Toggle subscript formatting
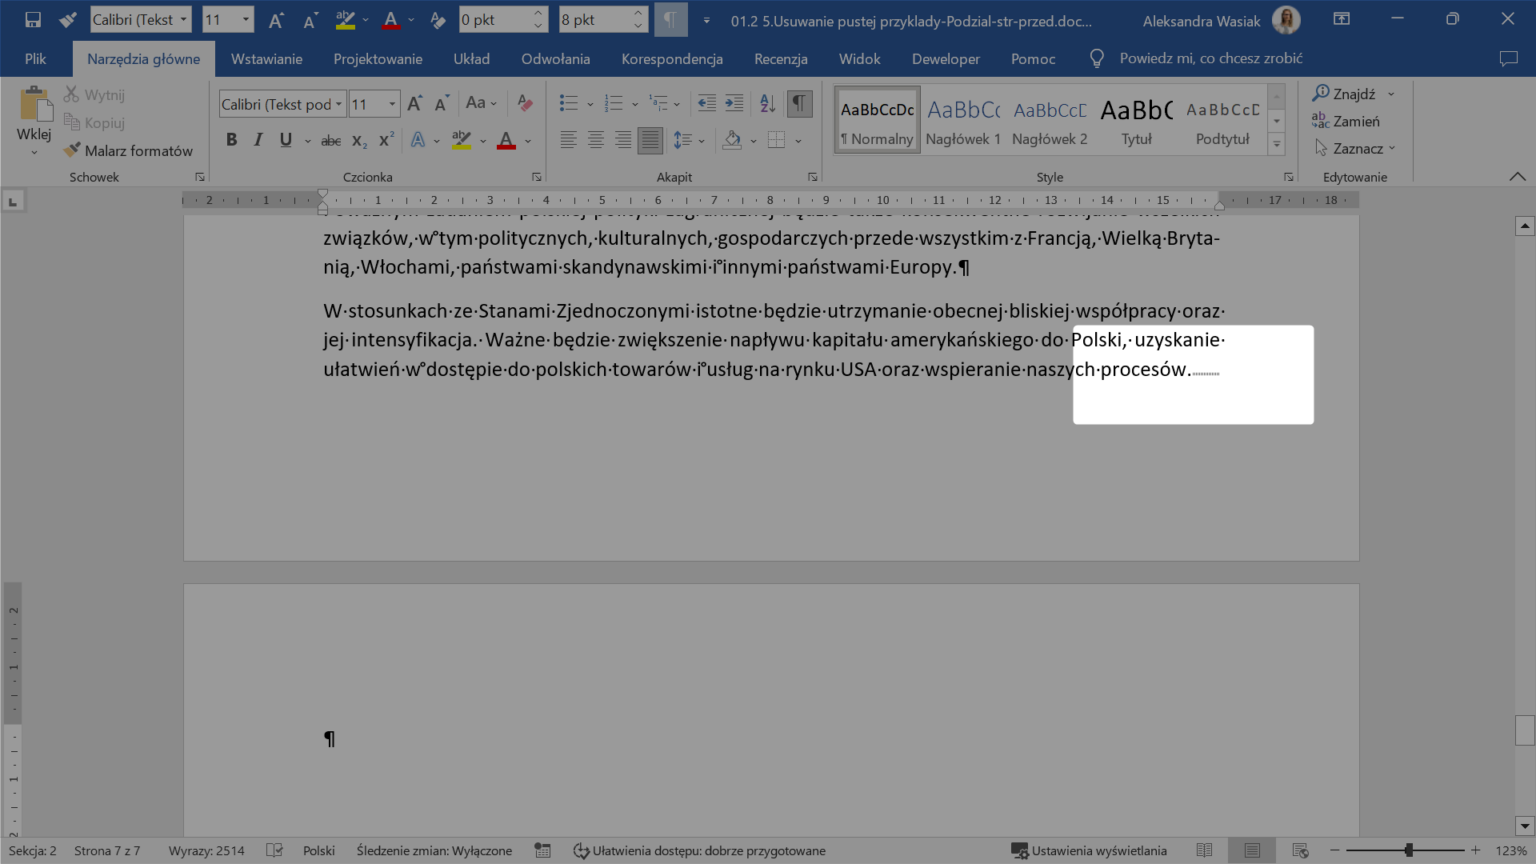 click(359, 140)
